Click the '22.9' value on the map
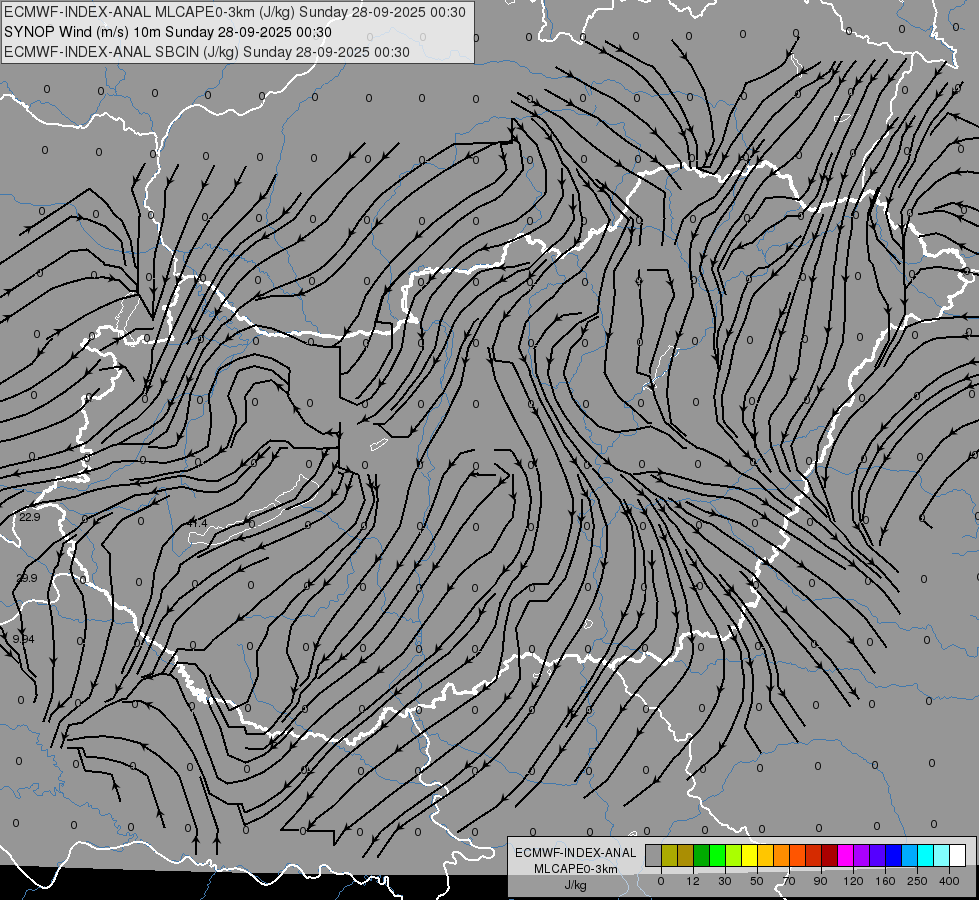Viewport: 979px width, 900px height. (29, 517)
